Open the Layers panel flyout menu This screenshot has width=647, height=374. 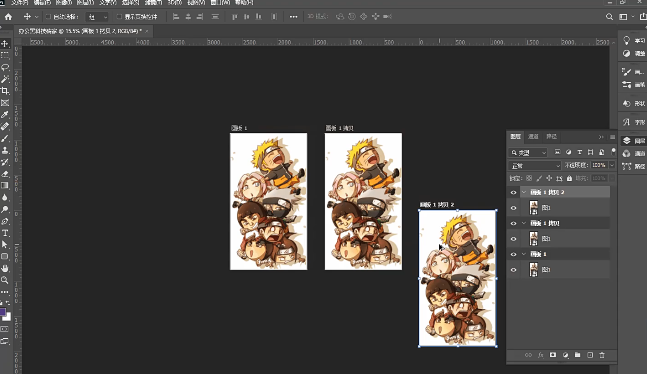click(x=612, y=137)
